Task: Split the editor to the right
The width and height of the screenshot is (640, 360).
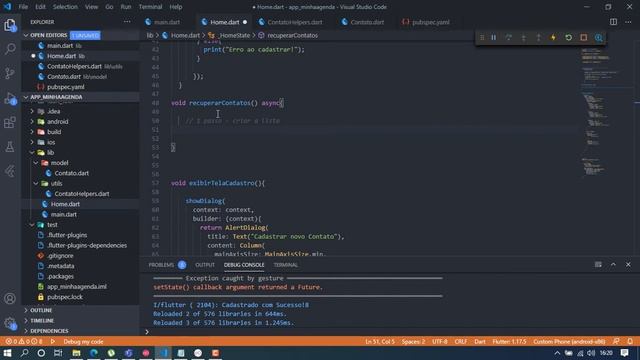Action: [613, 22]
